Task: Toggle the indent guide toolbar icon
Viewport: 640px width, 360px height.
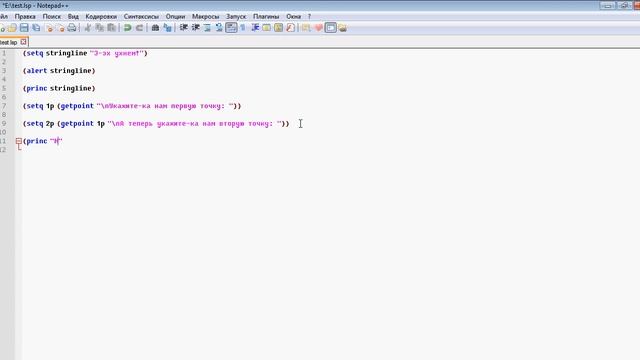Action: [255, 28]
